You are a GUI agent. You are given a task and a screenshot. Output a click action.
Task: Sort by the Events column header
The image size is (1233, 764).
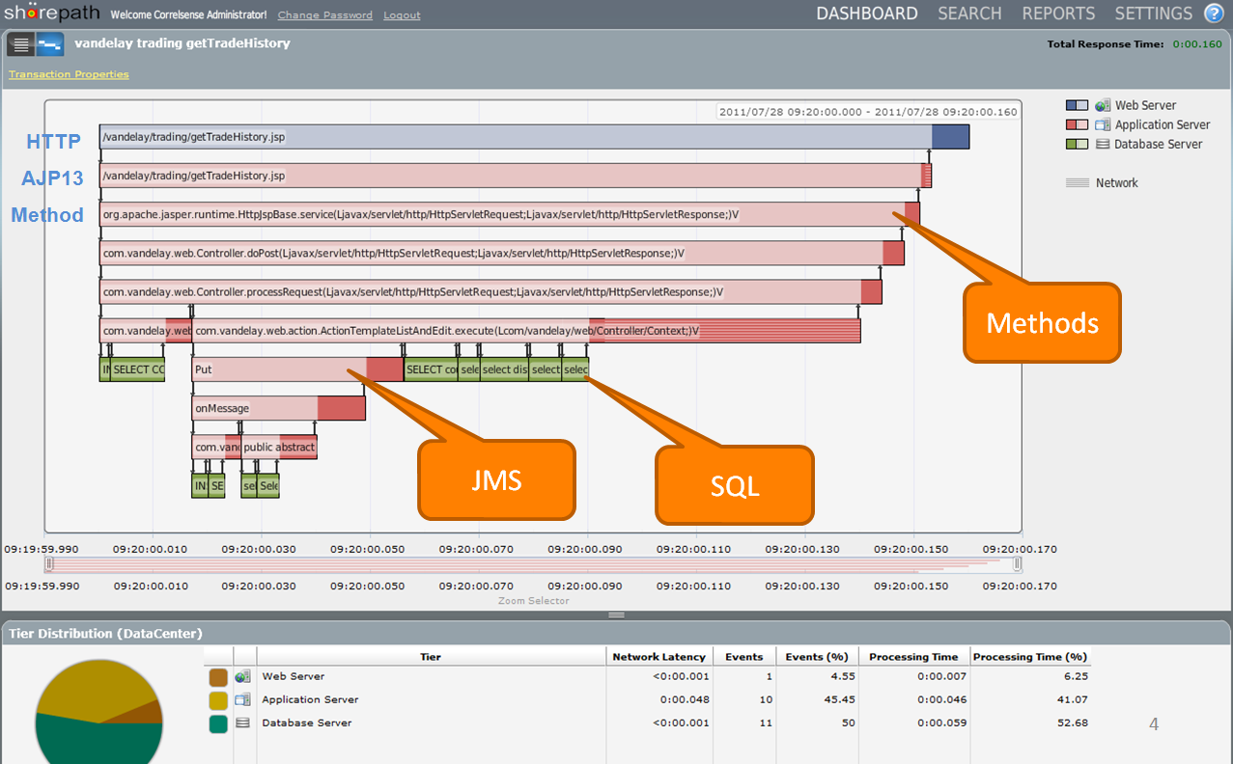tap(744, 657)
